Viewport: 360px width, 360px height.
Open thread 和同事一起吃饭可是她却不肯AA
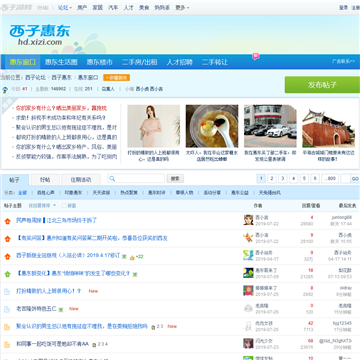pyautogui.click(x=53, y=344)
